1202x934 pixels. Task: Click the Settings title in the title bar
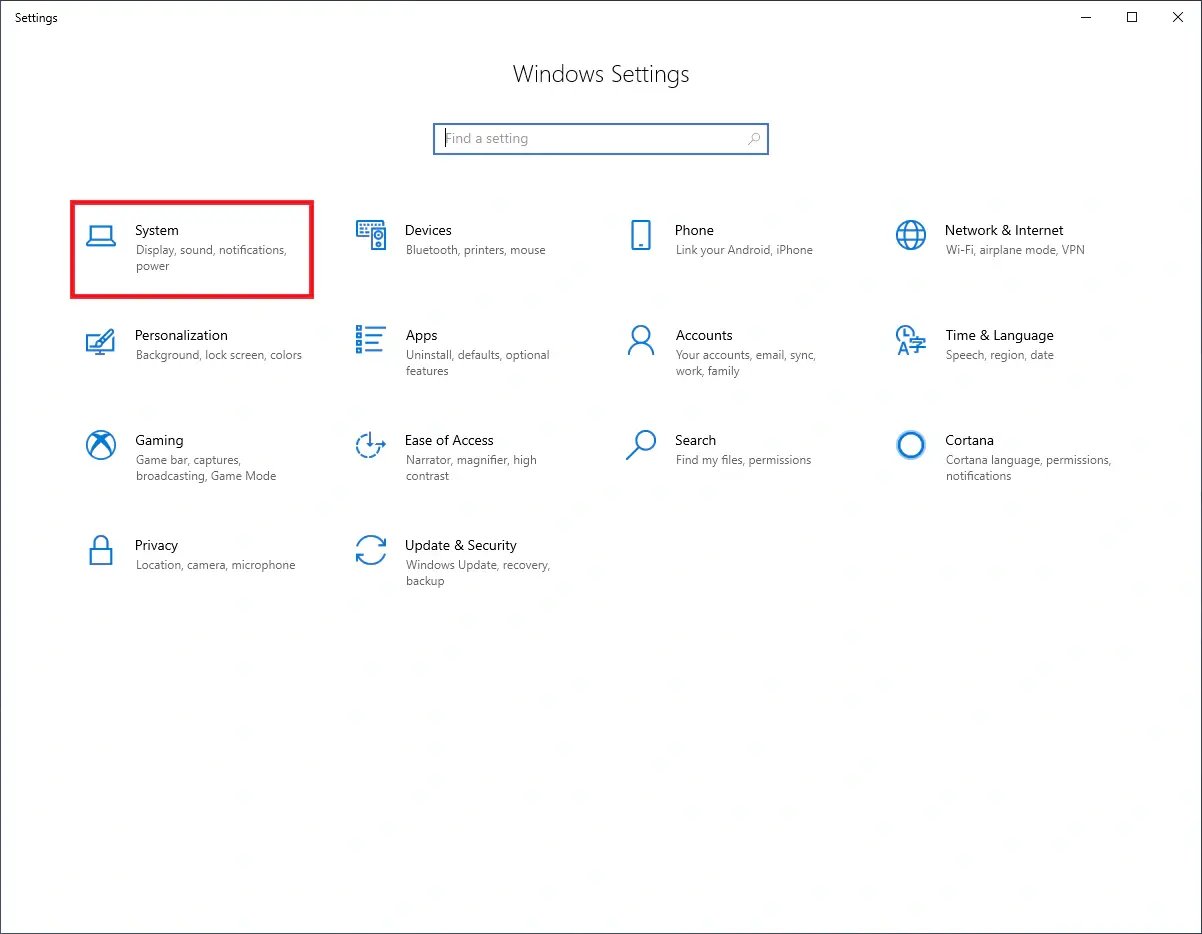[36, 17]
